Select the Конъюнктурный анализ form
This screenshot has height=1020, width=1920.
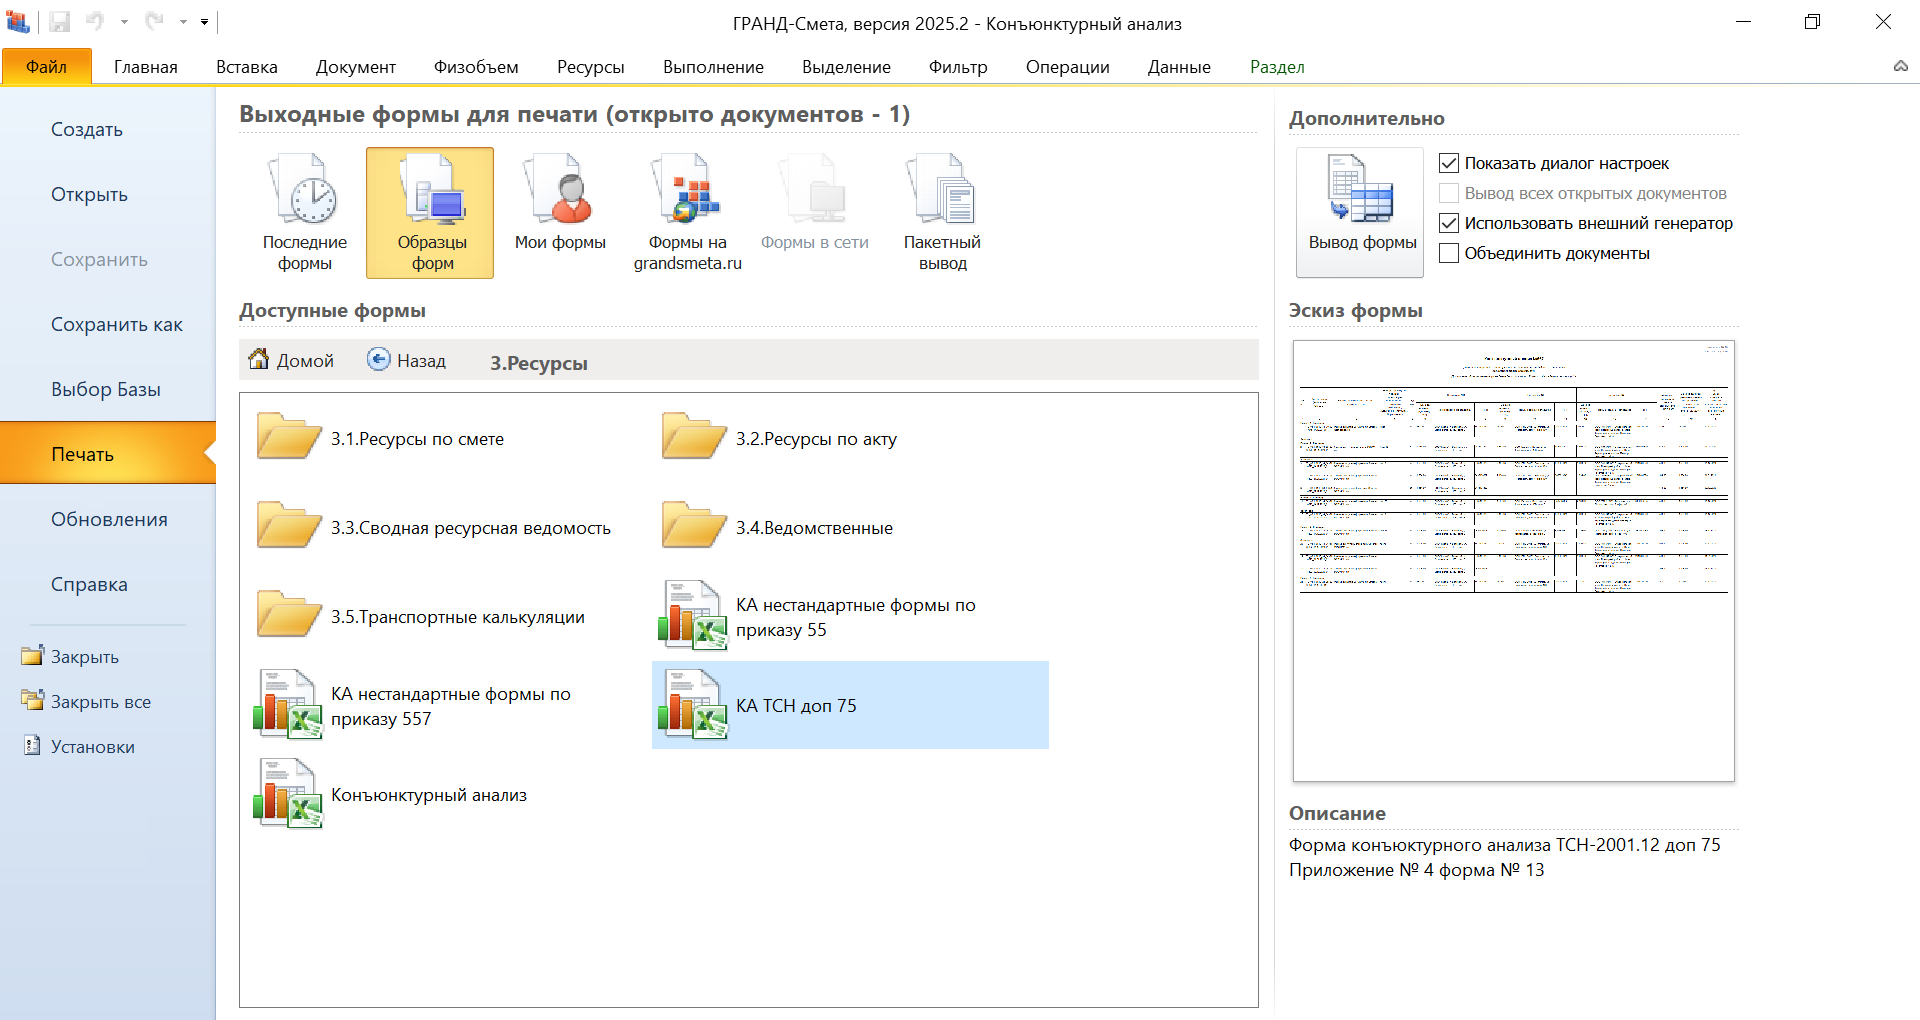(446, 794)
